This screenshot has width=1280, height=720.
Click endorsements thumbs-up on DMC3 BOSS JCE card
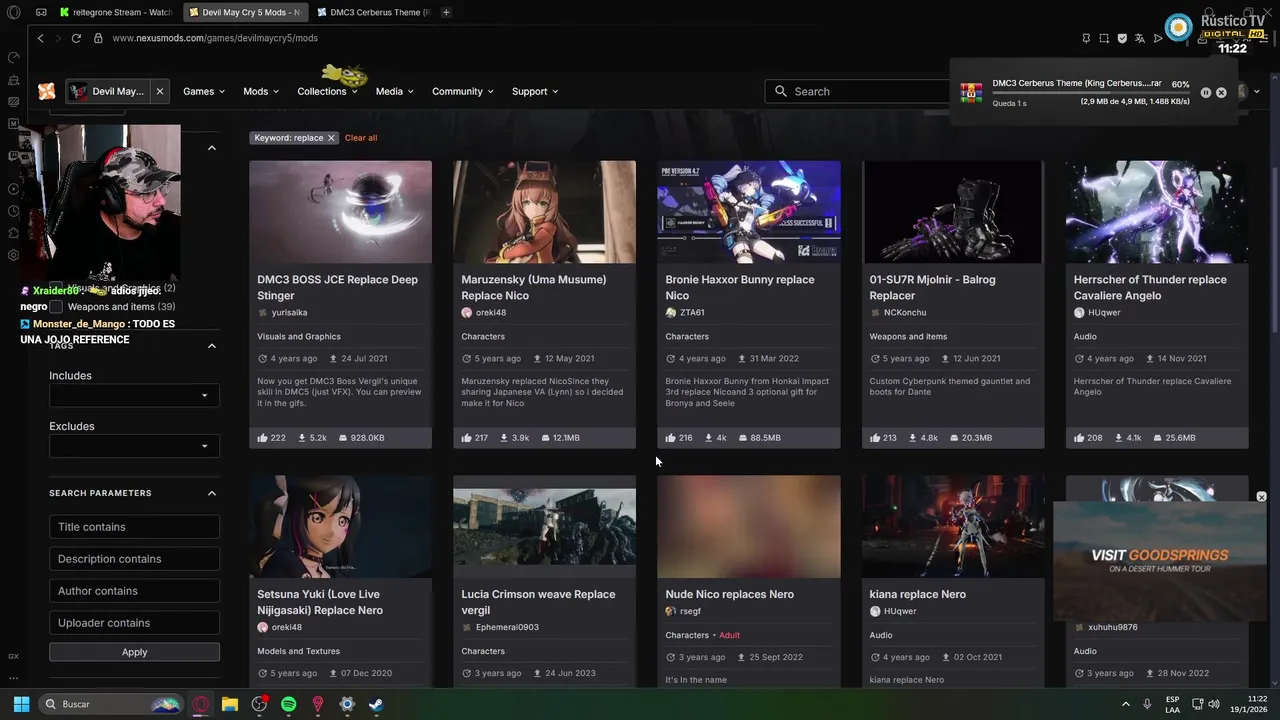(x=262, y=438)
